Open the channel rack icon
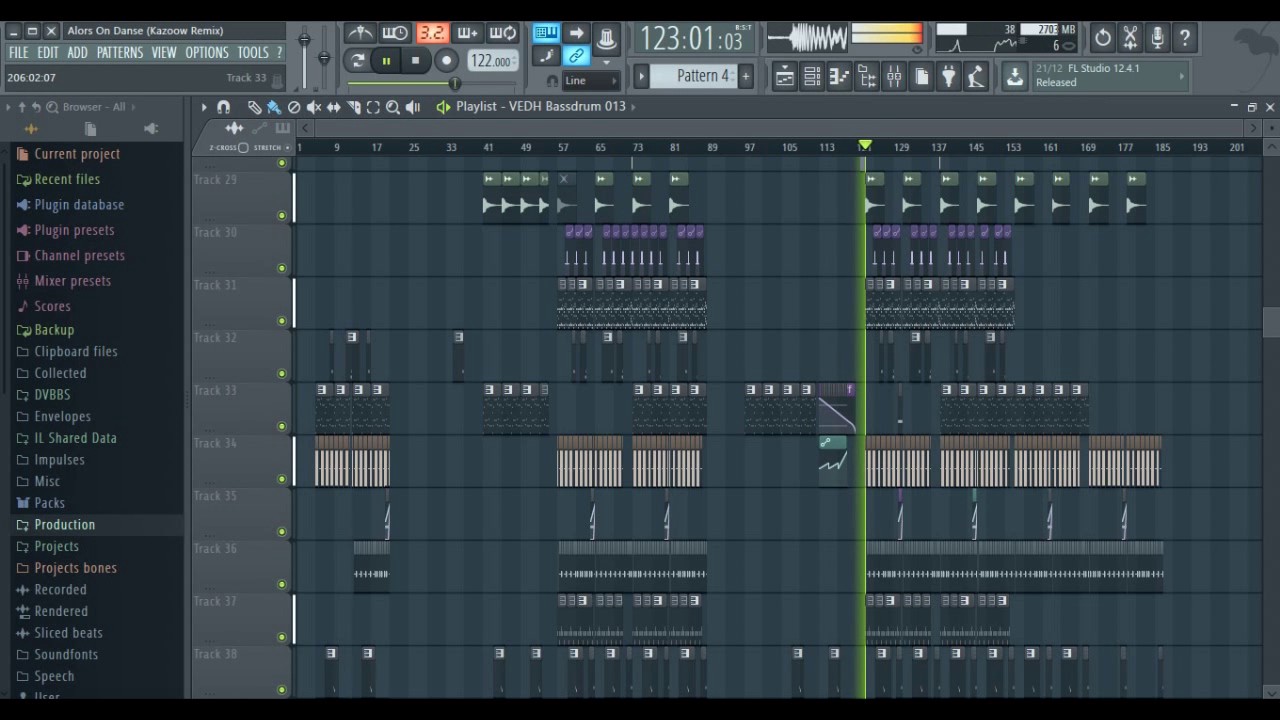The image size is (1280, 720). 812,76
